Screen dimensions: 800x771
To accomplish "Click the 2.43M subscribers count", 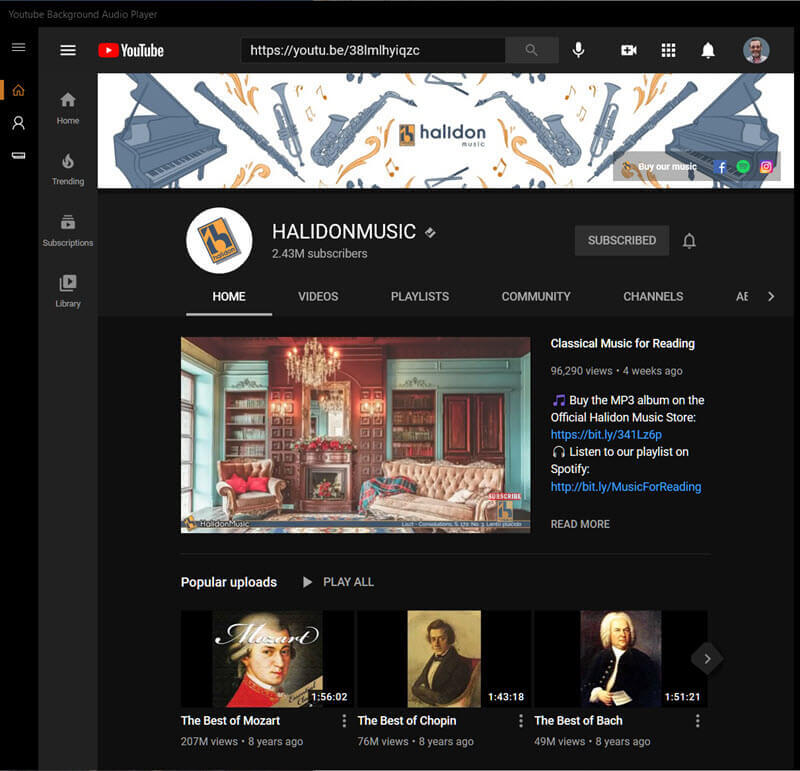I will pos(319,254).
